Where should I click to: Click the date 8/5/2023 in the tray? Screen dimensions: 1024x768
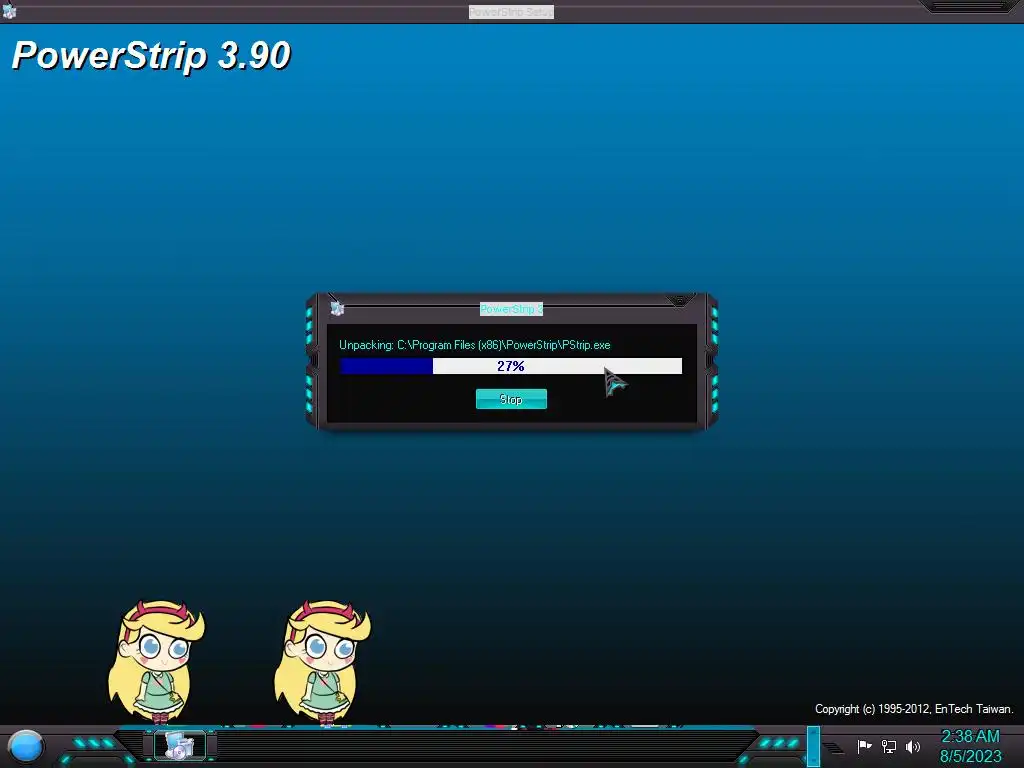(x=970, y=757)
